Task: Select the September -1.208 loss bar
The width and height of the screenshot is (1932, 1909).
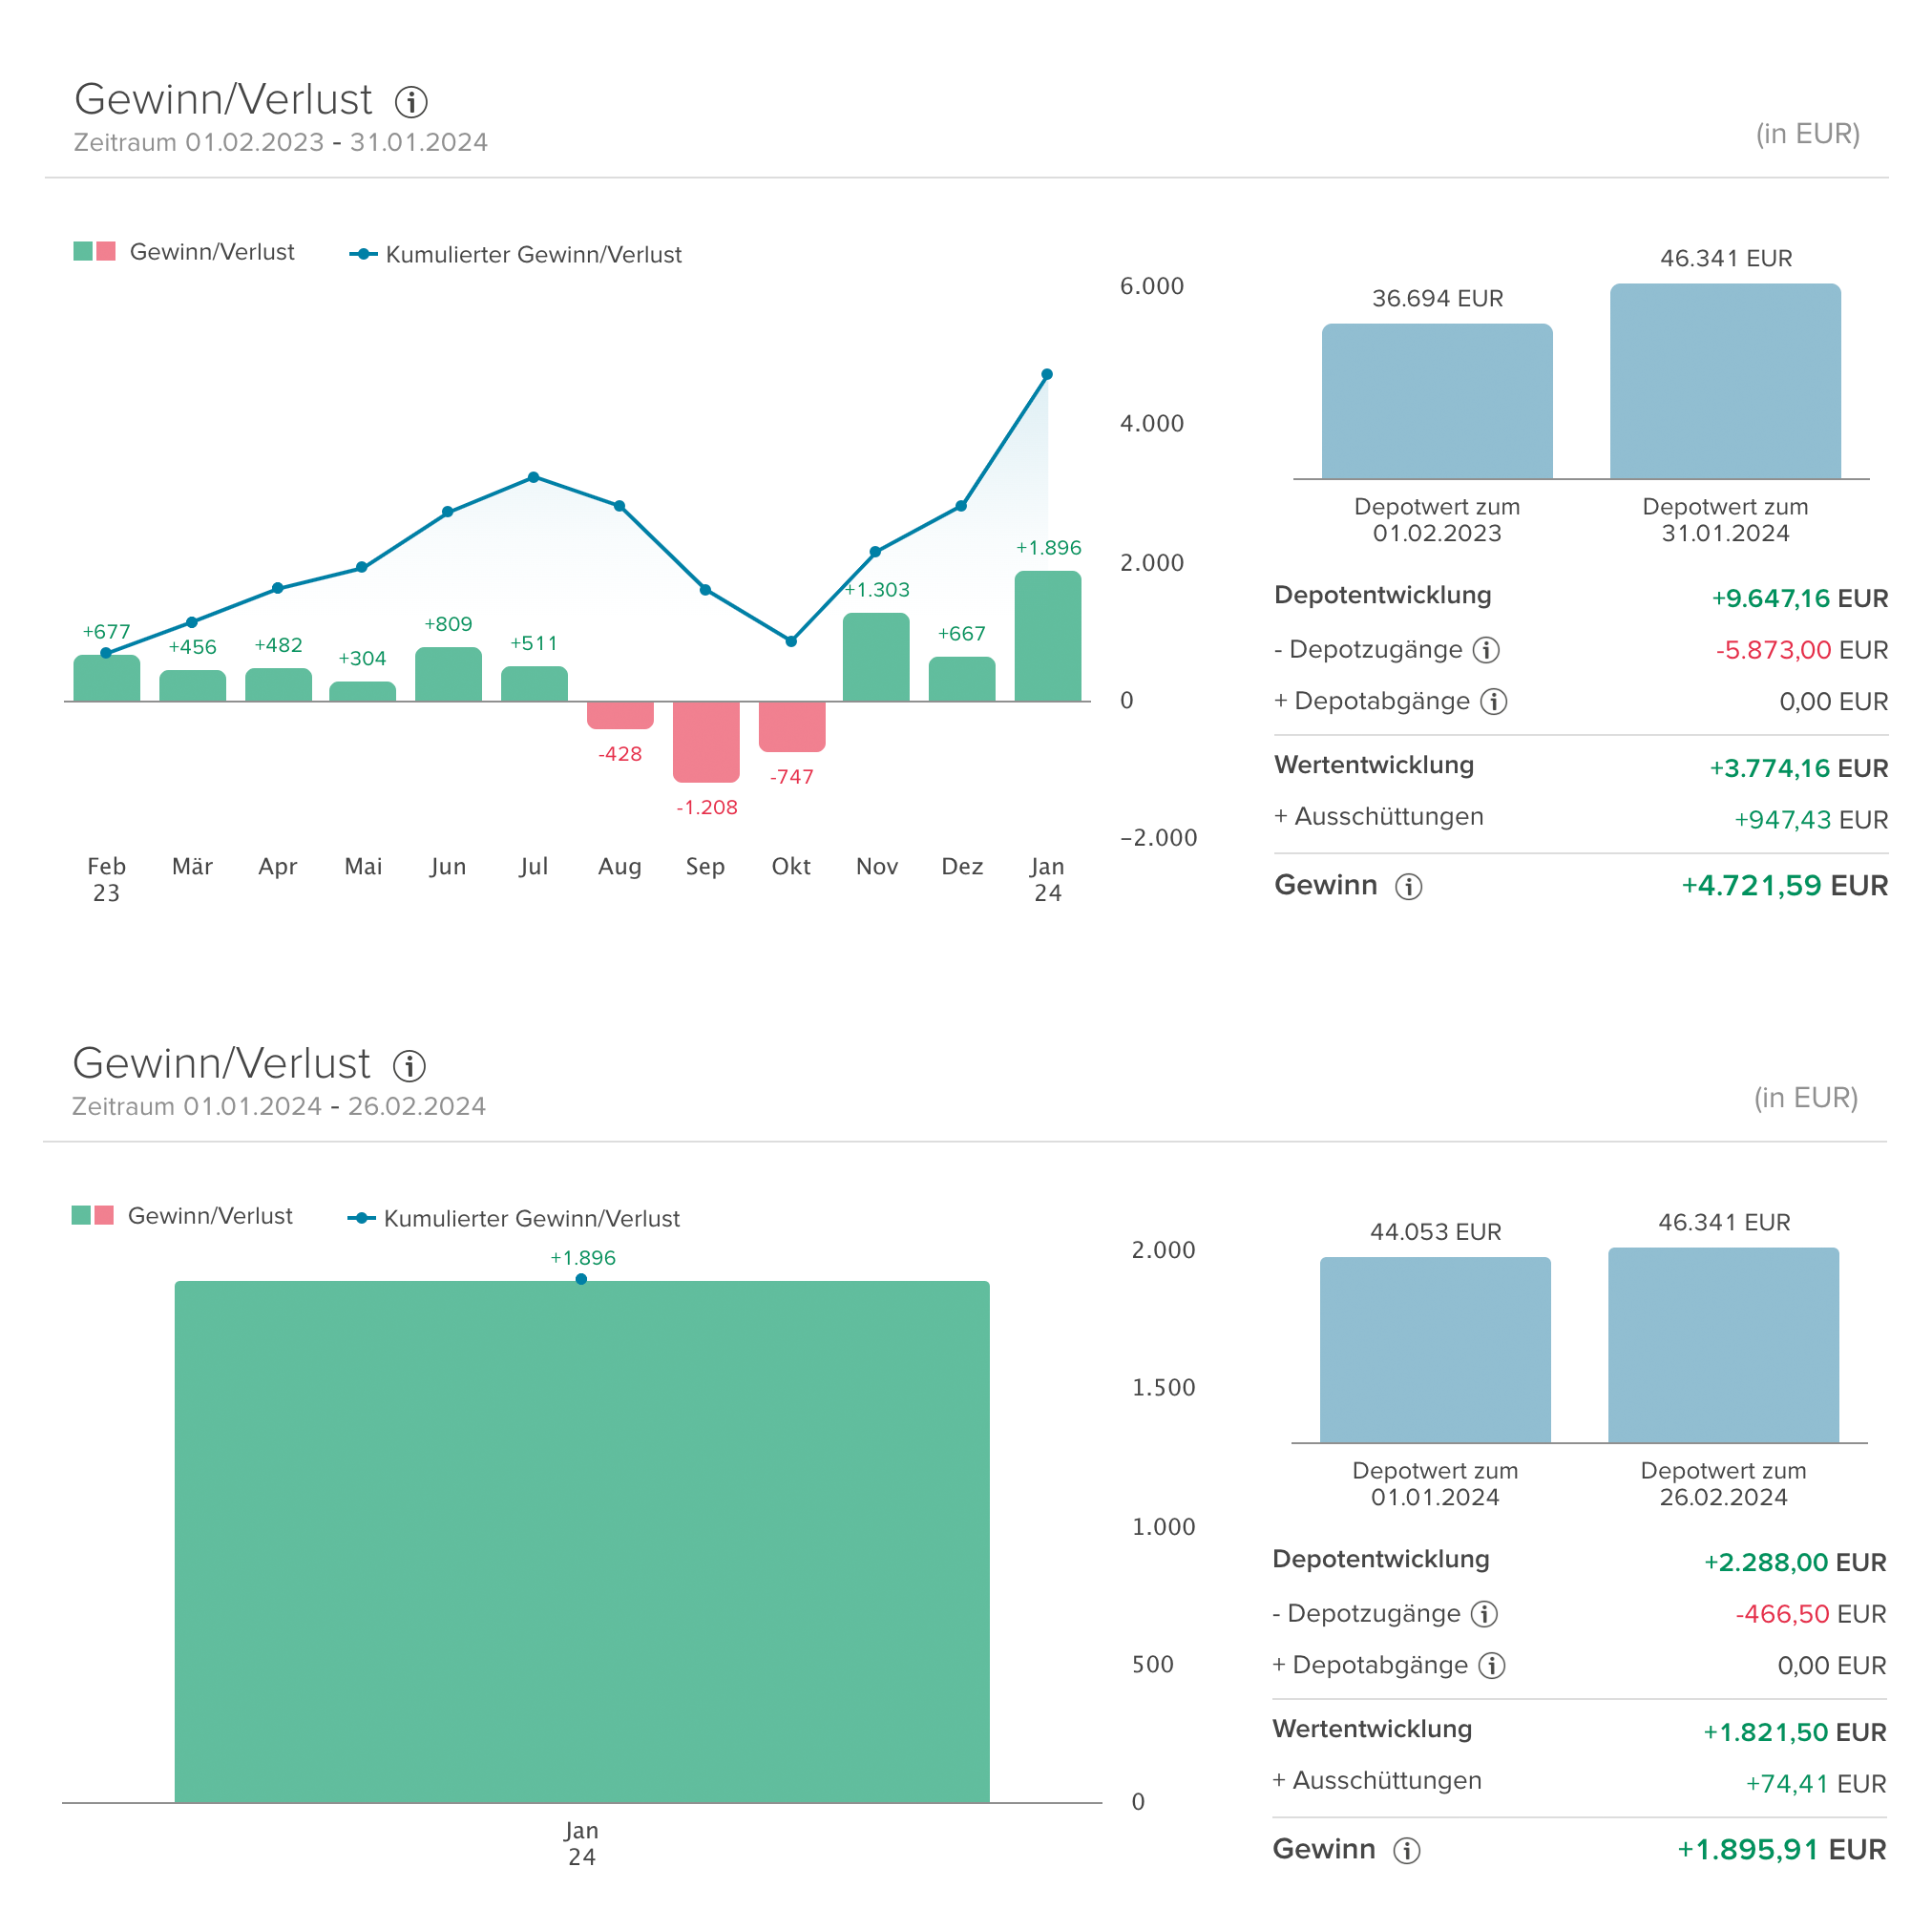Action: click(x=706, y=741)
